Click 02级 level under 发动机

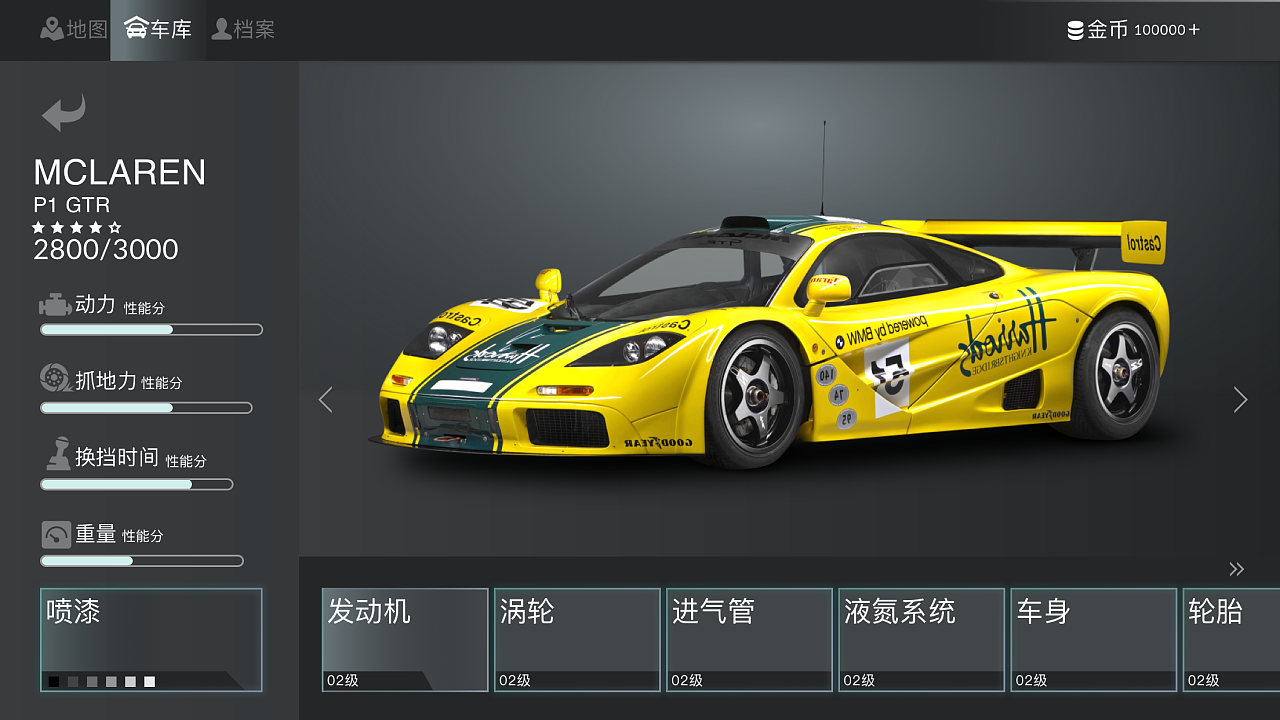pyautogui.click(x=343, y=680)
